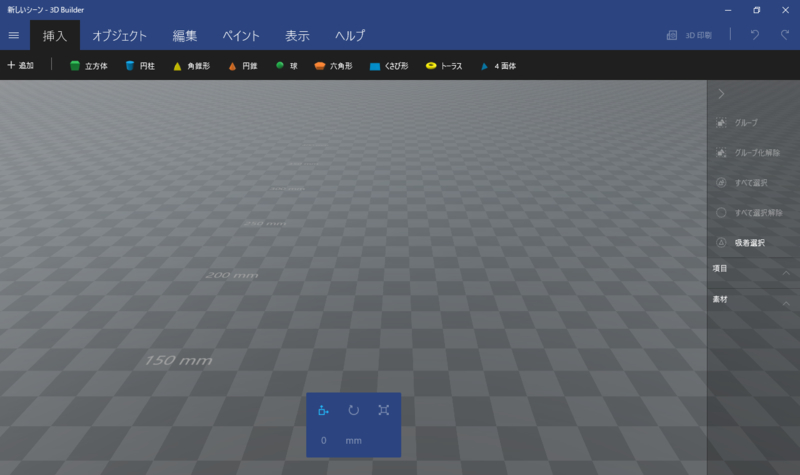Click すべて選択解除 deselect all
The height and width of the screenshot is (475, 800).
[x=749, y=213]
